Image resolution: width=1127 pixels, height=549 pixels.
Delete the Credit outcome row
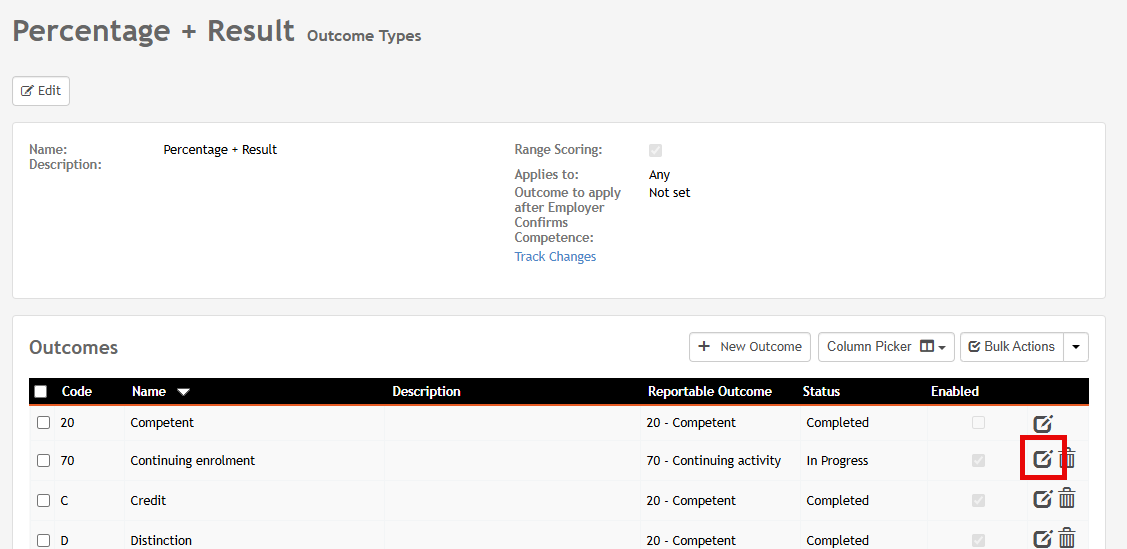1067,498
